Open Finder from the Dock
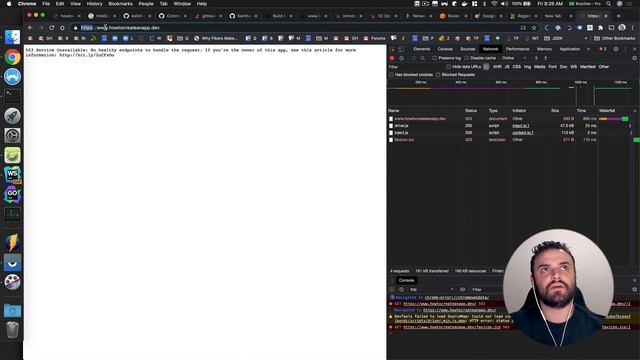Screen dimensions: 640x360 pos(12,37)
